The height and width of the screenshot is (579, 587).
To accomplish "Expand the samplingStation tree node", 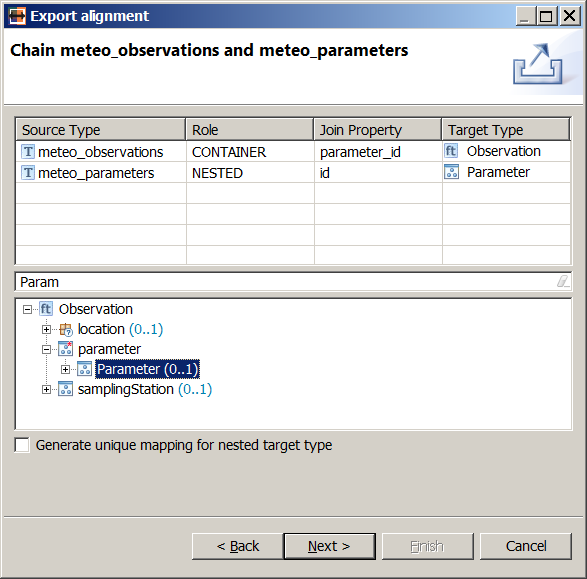I will pyautogui.click(x=46, y=390).
